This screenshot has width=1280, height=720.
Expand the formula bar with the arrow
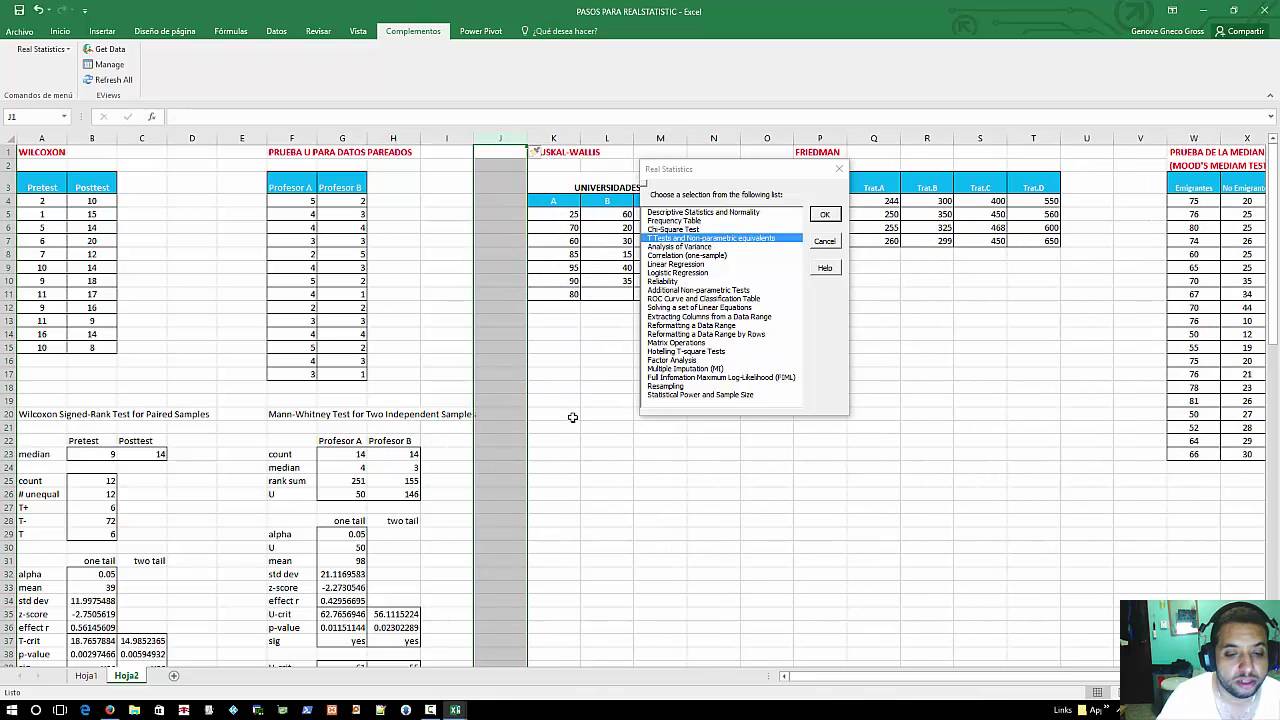pos(1270,117)
